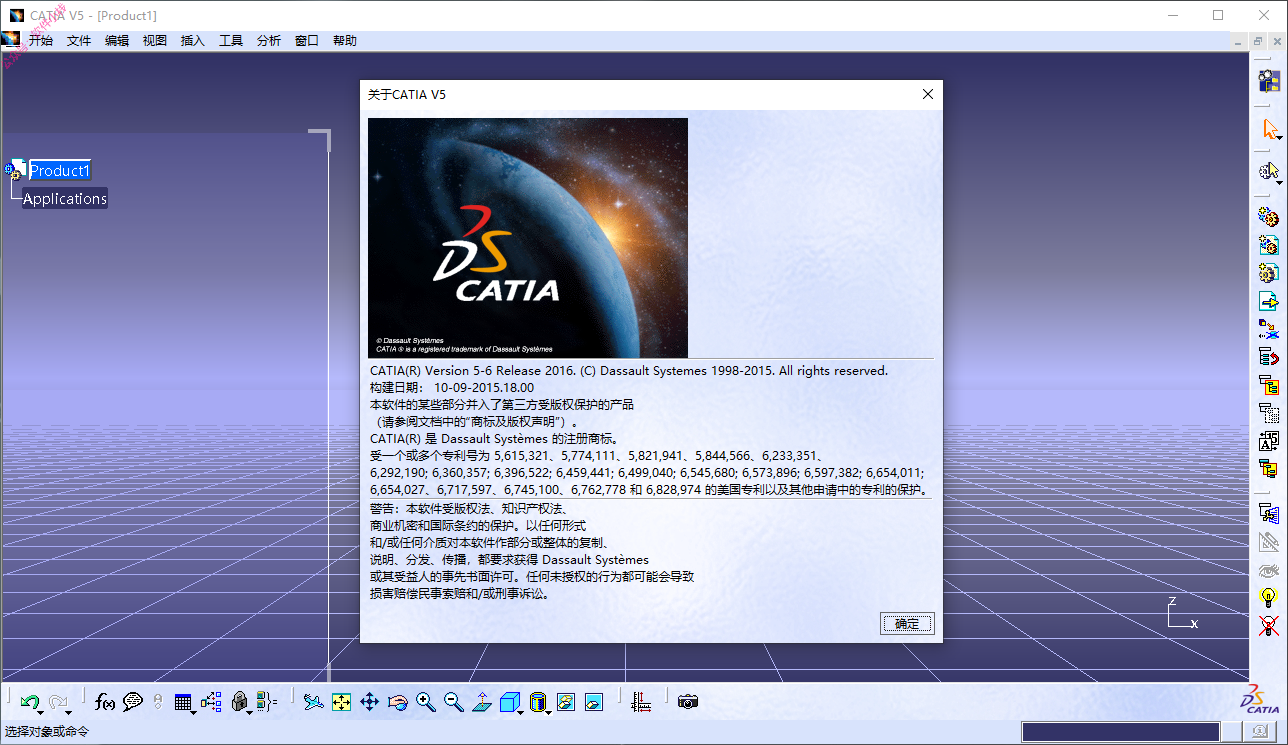Click the comment speech bubble icon
The width and height of the screenshot is (1288, 745).
click(133, 702)
